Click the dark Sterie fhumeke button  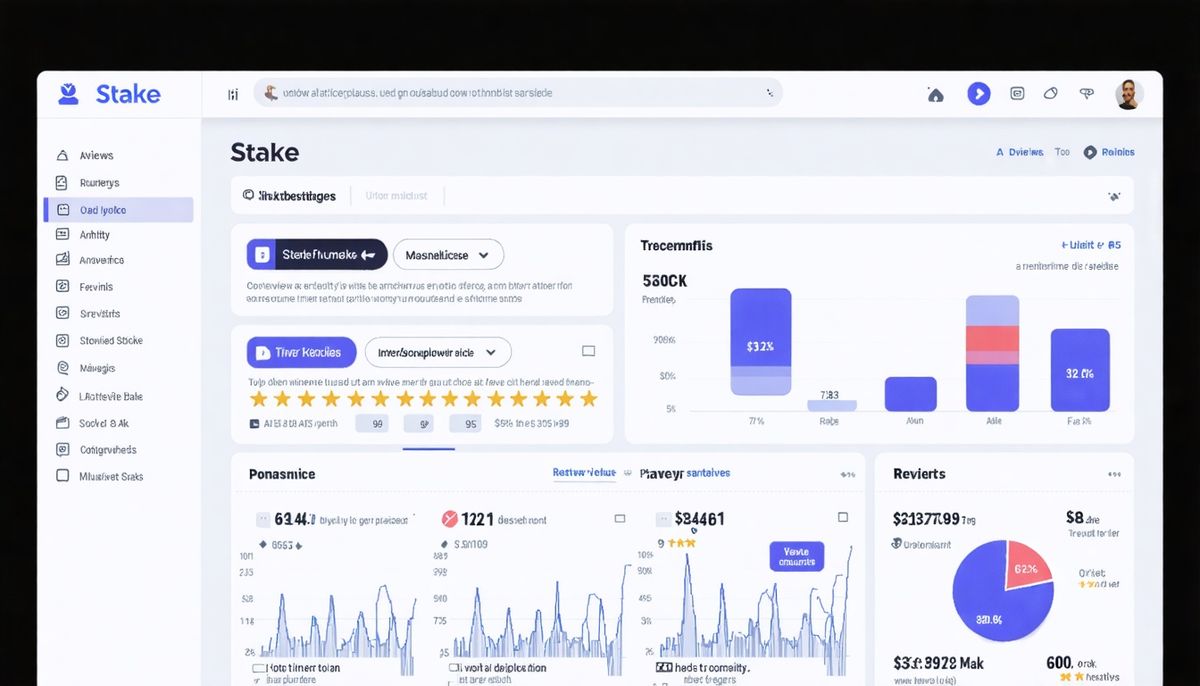pos(316,255)
